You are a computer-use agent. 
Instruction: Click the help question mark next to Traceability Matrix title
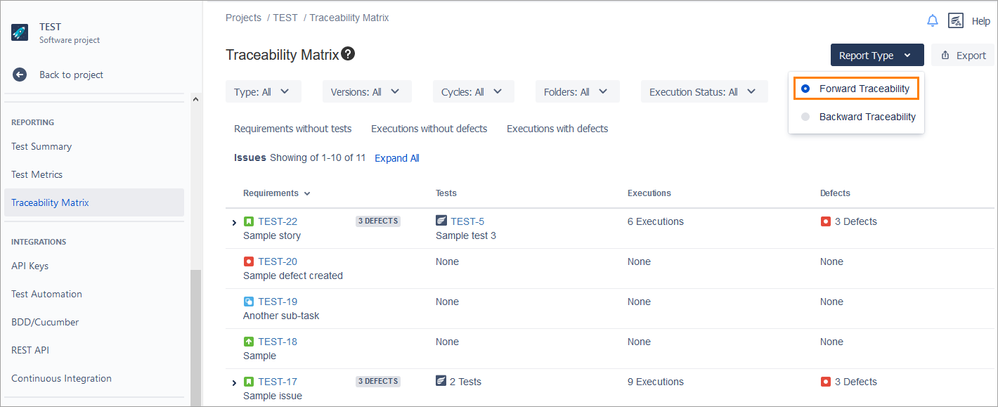(x=348, y=54)
